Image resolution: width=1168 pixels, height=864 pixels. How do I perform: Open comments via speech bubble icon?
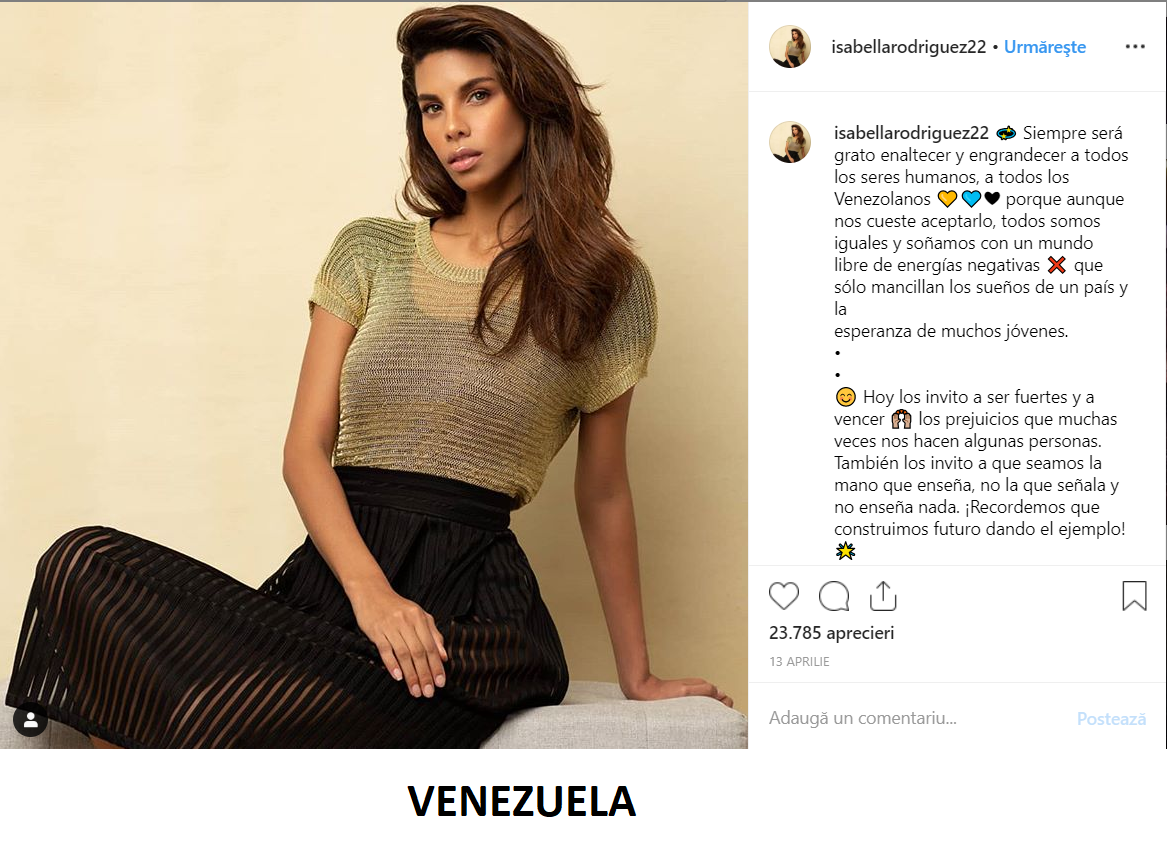coord(834,596)
